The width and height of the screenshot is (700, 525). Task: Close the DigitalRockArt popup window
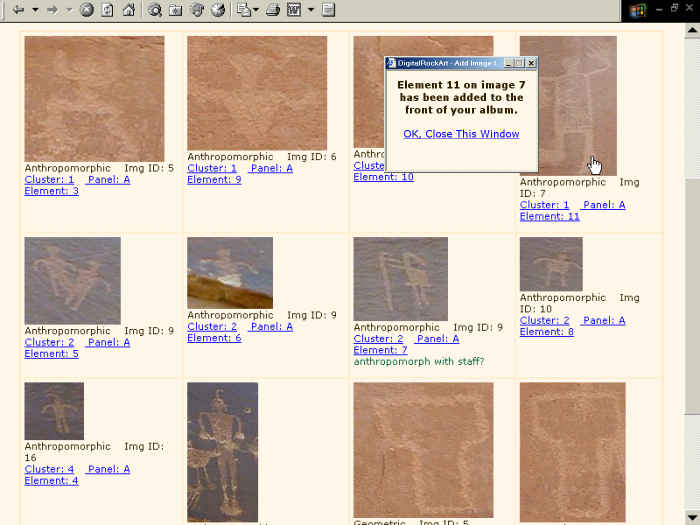pyautogui.click(x=531, y=63)
